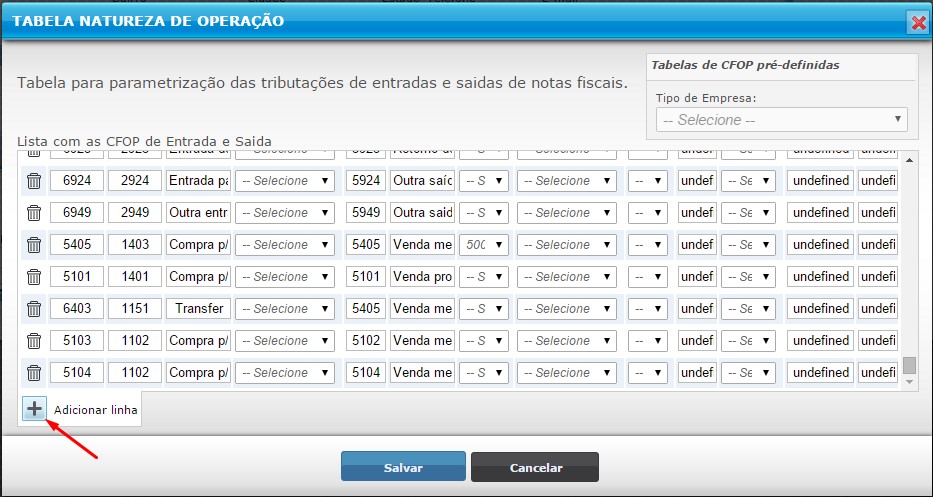Close the Tabela Natureza de Operação dialog
Viewport: 933px width, 497px height.
(919, 23)
